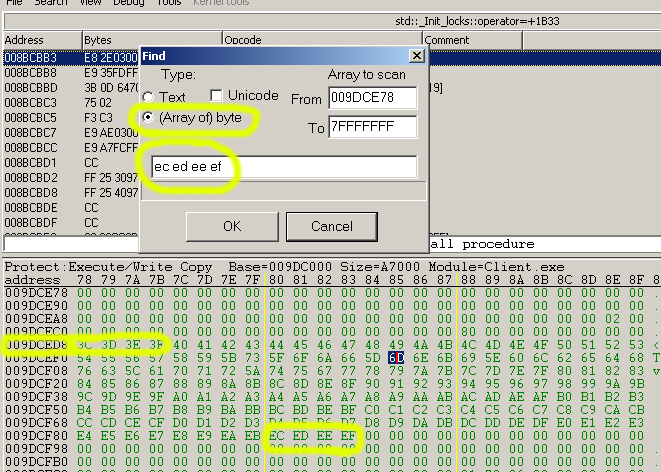This screenshot has height=472, width=661.
Task: Select the (Array of) byte option
Action: 148,118
